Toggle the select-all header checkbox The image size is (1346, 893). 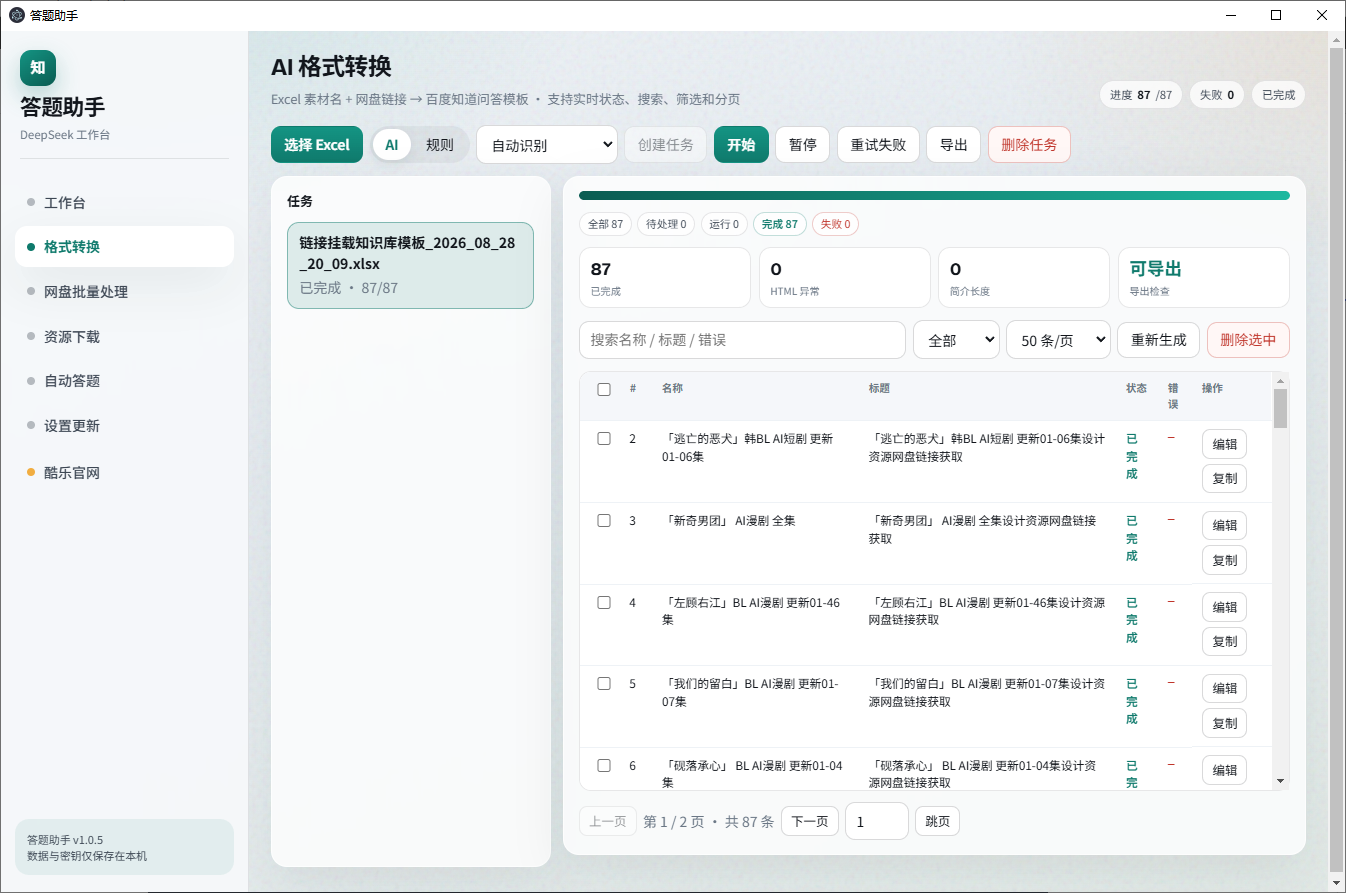pos(604,389)
